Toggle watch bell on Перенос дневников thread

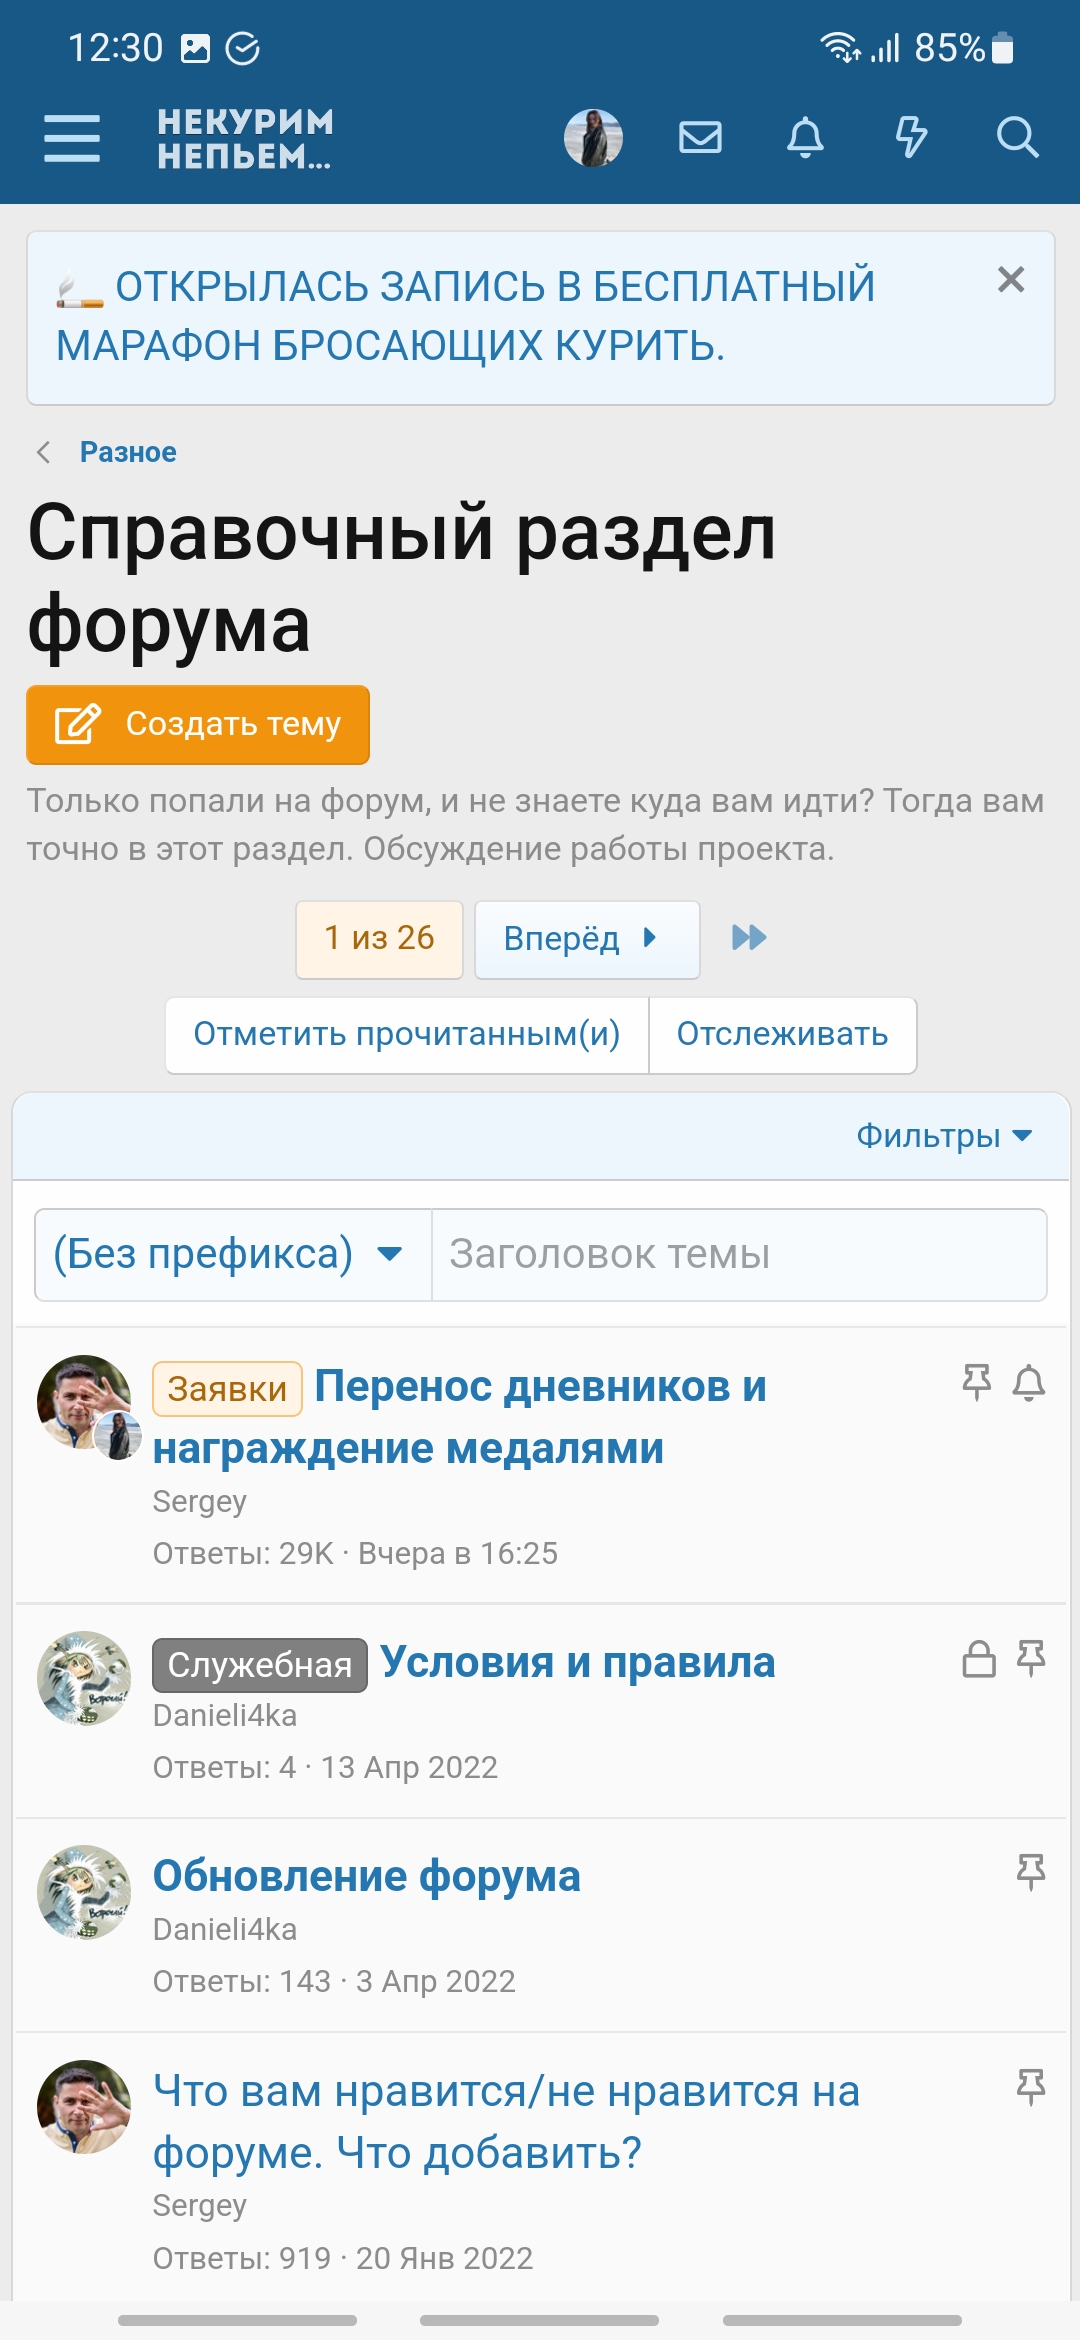coord(1029,1383)
